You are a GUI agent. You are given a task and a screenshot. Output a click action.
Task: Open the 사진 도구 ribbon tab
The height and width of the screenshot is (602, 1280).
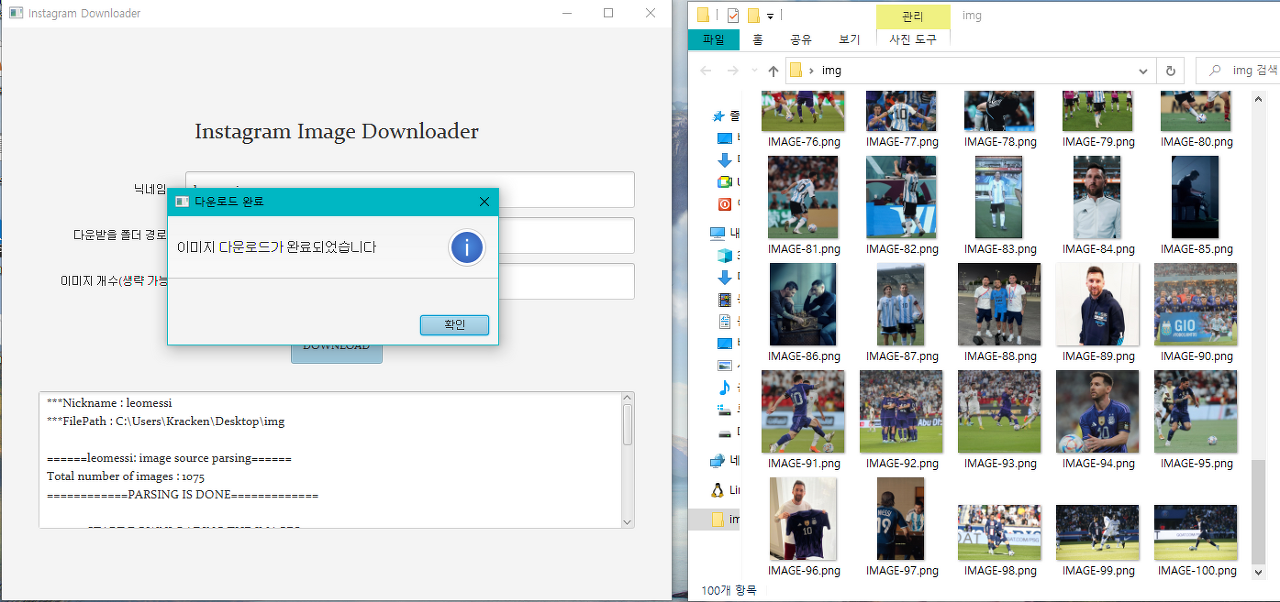913,40
